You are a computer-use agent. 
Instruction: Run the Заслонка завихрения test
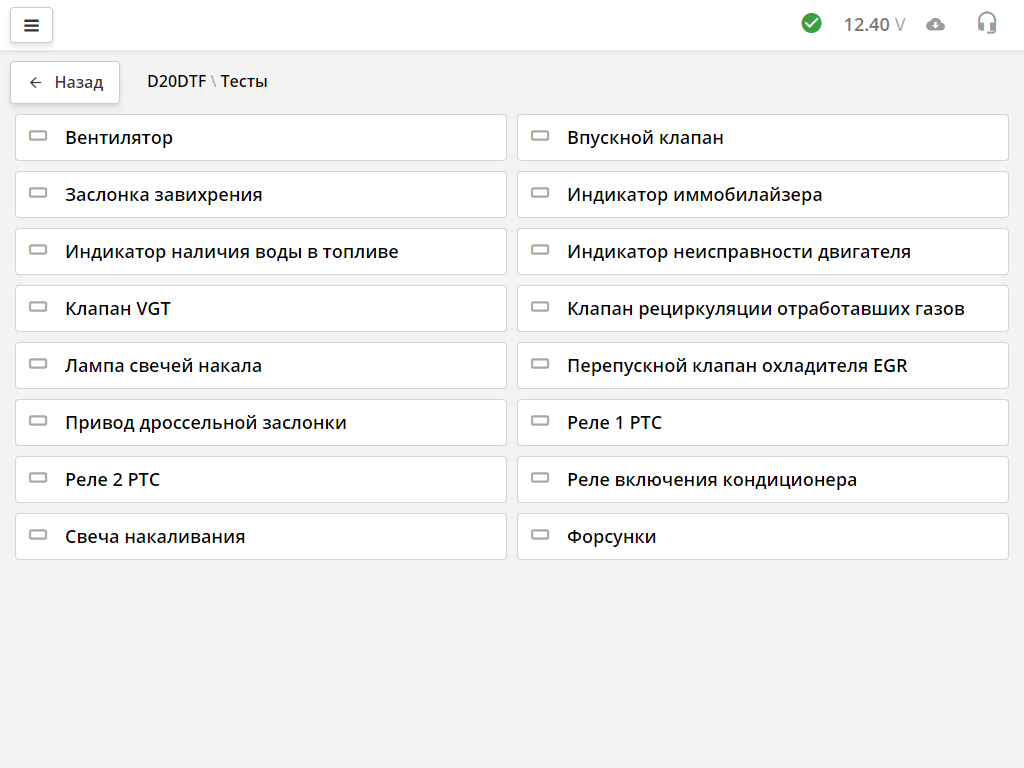pyautogui.click(x=260, y=194)
